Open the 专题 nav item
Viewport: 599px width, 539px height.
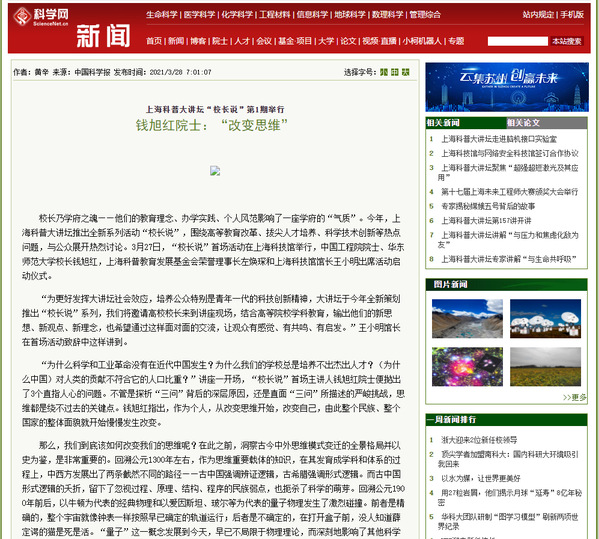[456, 41]
